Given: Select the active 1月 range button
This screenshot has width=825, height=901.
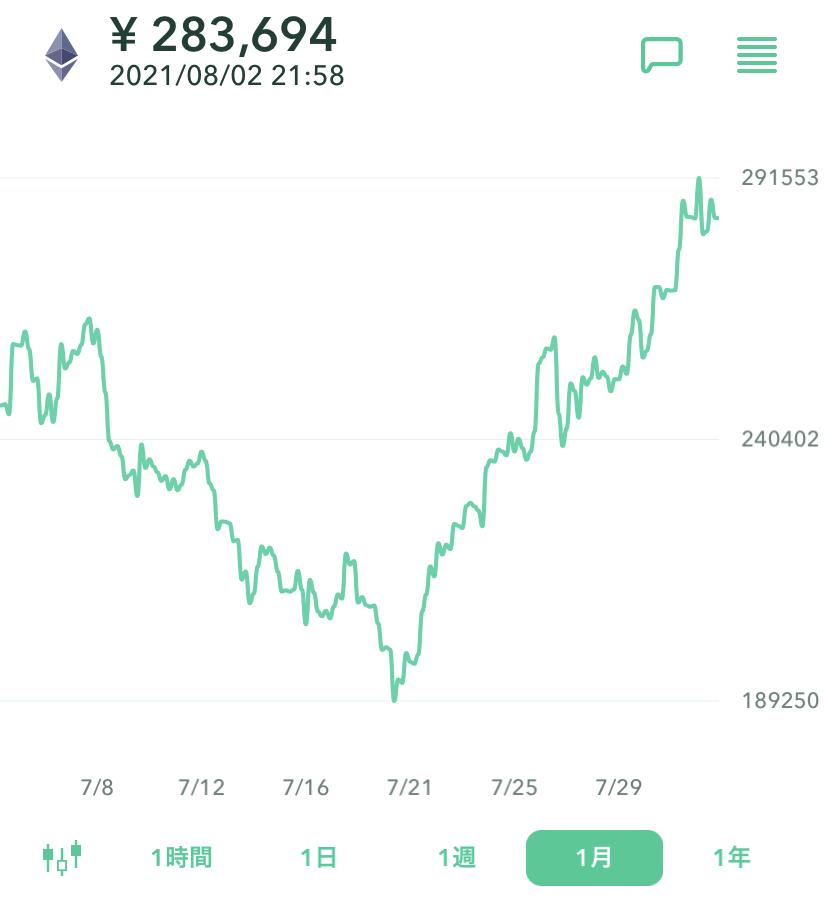Looking at the screenshot, I should [594, 857].
